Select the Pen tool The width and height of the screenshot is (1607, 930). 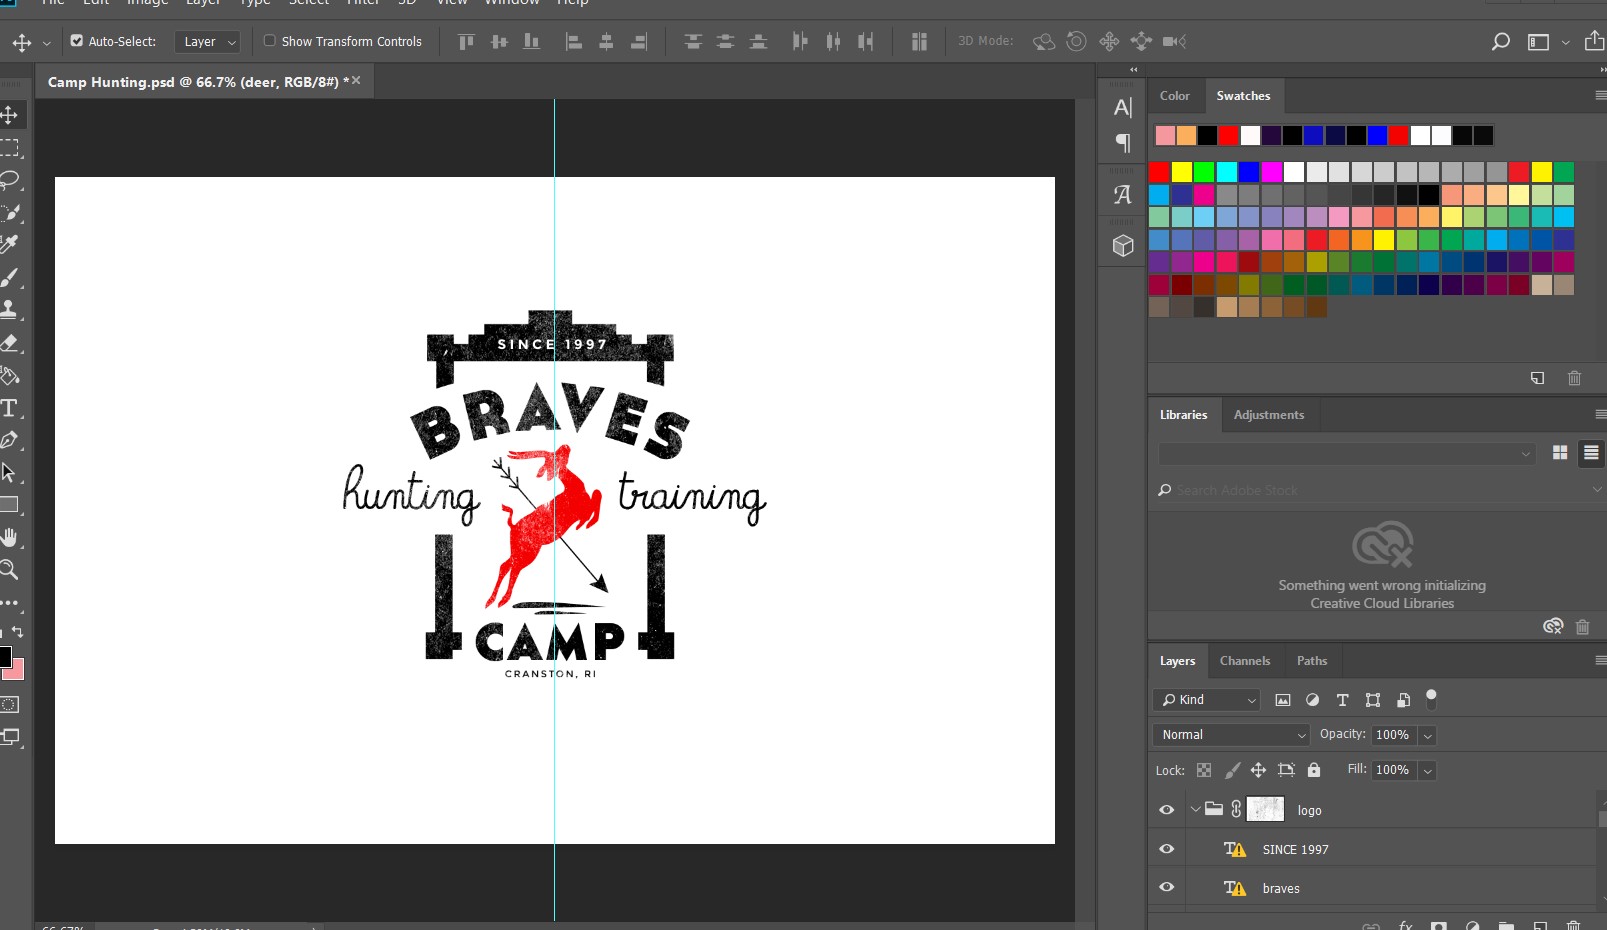(x=12, y=441)
